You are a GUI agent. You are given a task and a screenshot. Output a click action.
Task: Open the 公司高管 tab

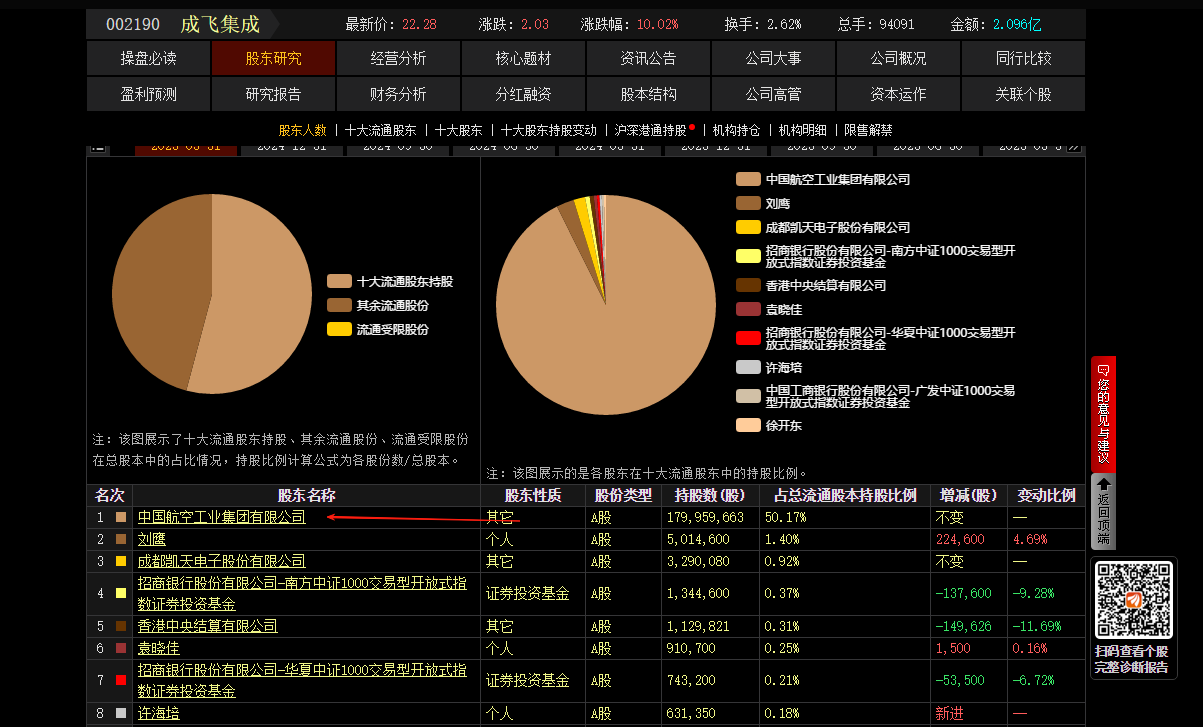pyautogui.click(x=773, y=94)
